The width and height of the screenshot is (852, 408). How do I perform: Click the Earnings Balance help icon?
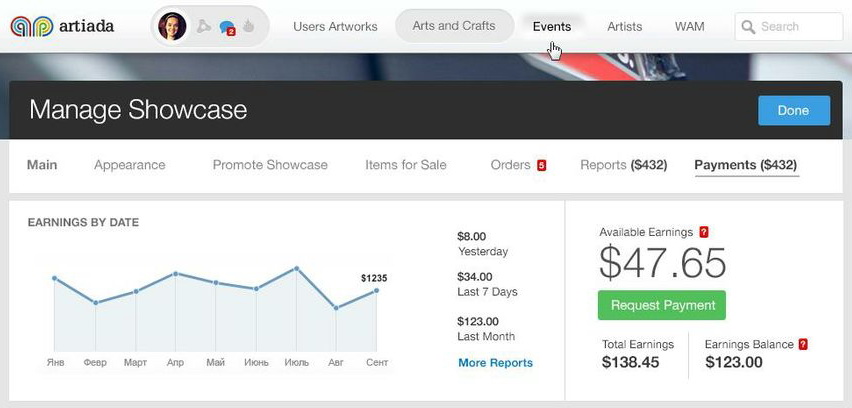803,344
